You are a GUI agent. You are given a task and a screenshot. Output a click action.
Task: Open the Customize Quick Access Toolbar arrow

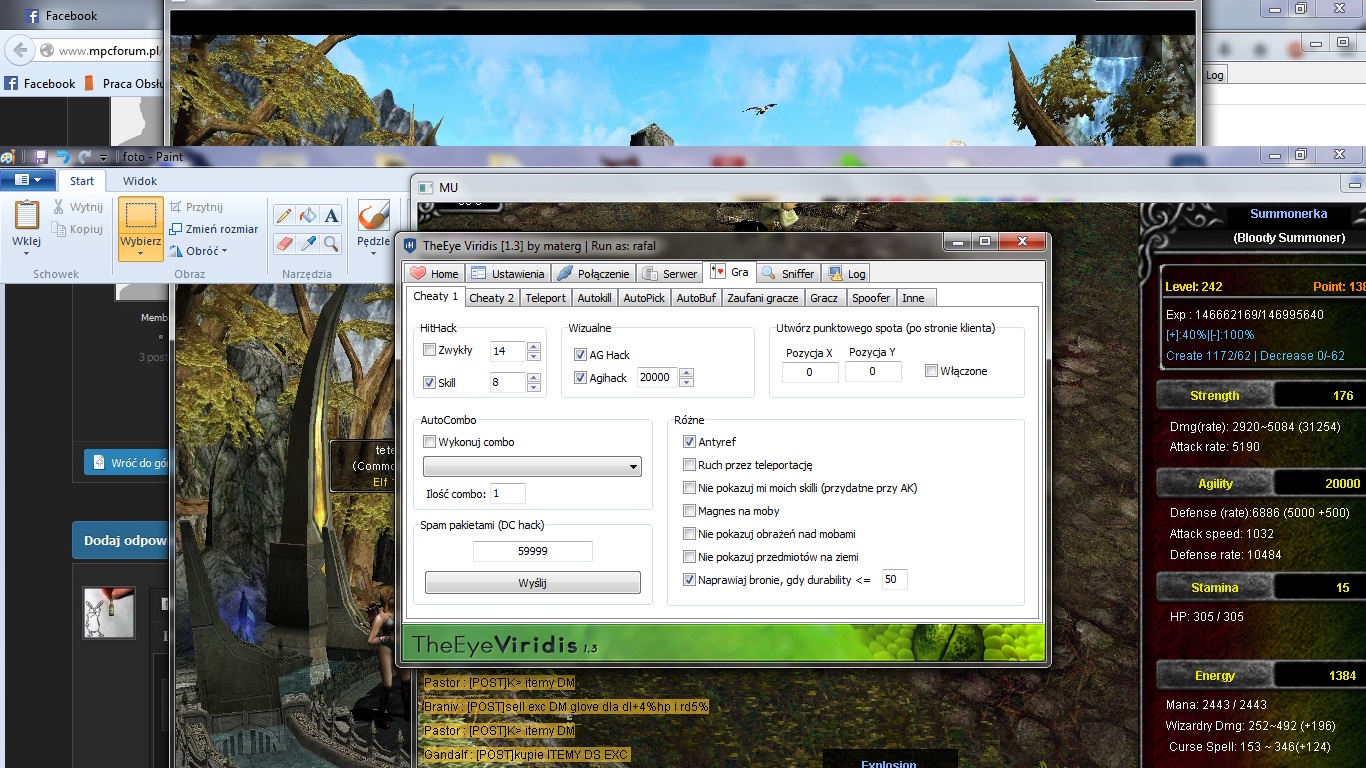(104, 157)
